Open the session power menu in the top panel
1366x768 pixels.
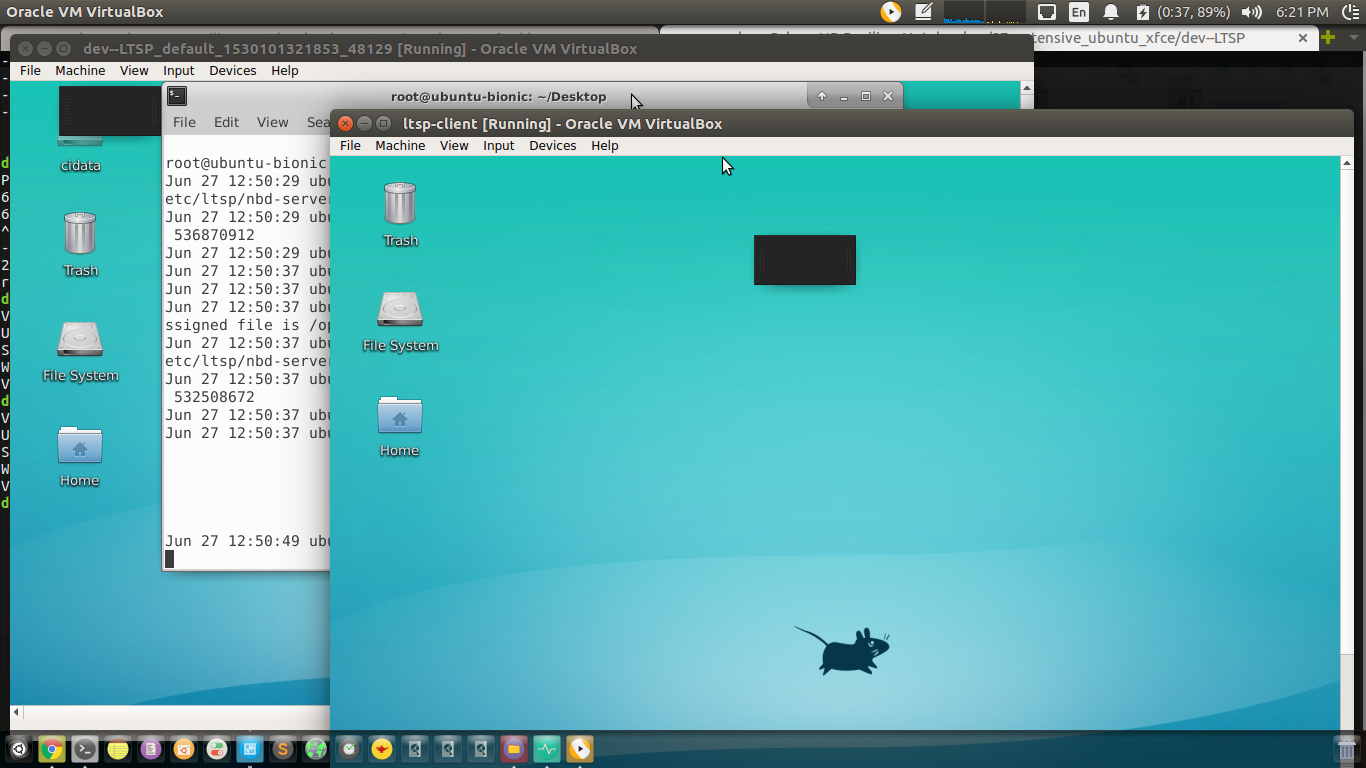tap(1350, 12)
